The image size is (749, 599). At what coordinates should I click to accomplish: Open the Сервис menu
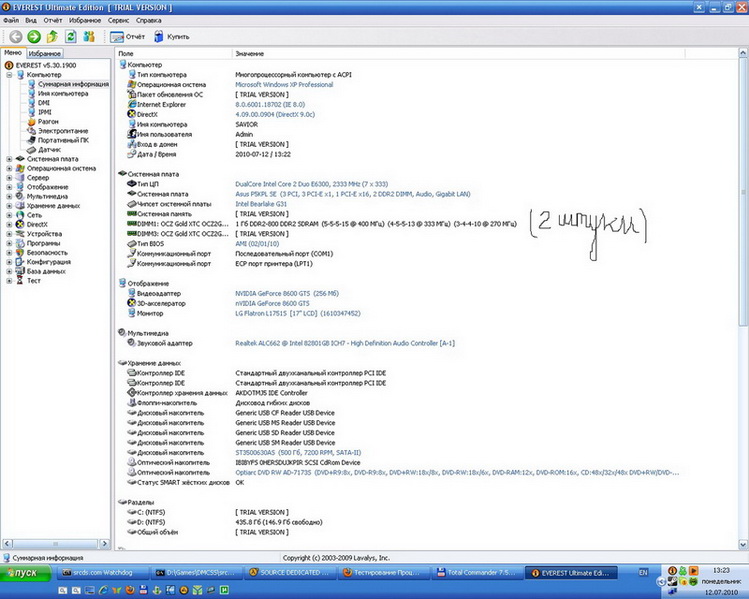(117, 20)
